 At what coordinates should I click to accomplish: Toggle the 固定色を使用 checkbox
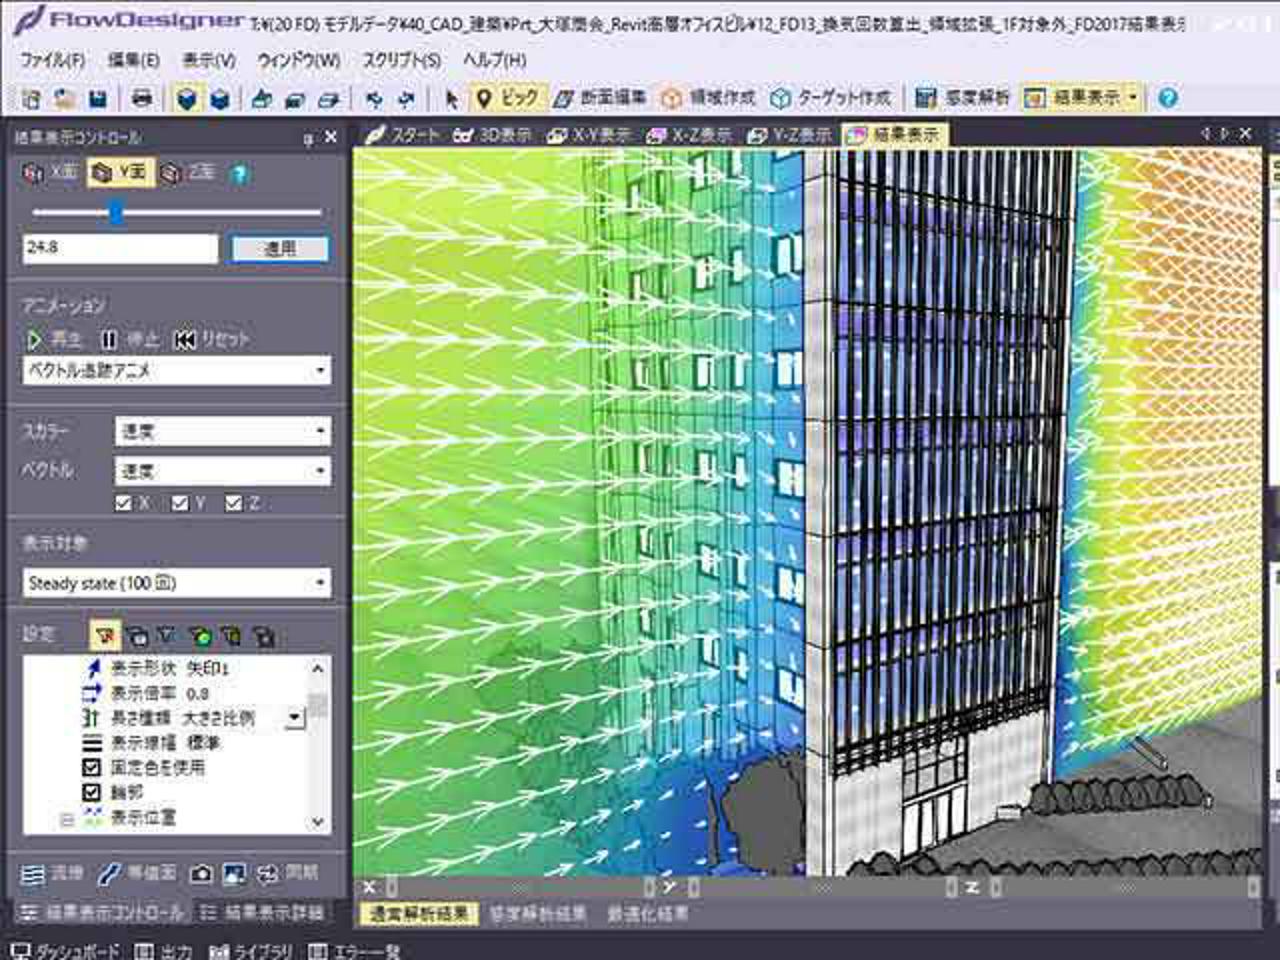[92, 767]
